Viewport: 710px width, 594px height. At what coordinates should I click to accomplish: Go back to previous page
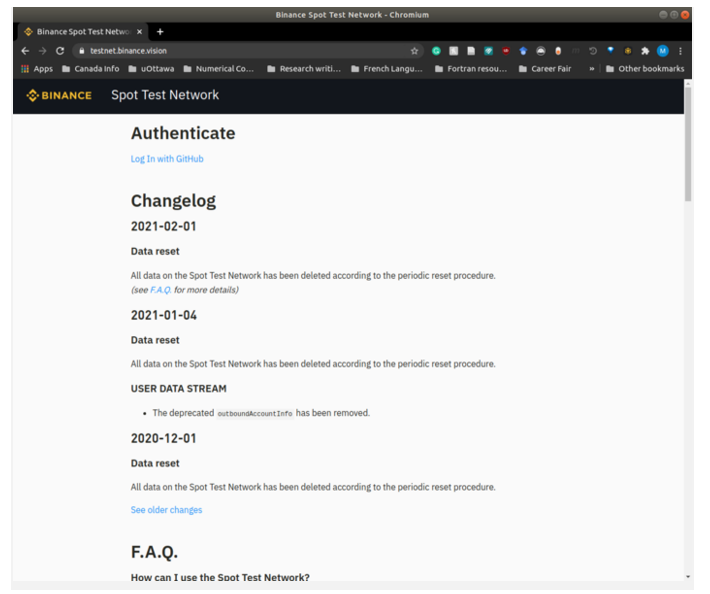click(25, 50)
